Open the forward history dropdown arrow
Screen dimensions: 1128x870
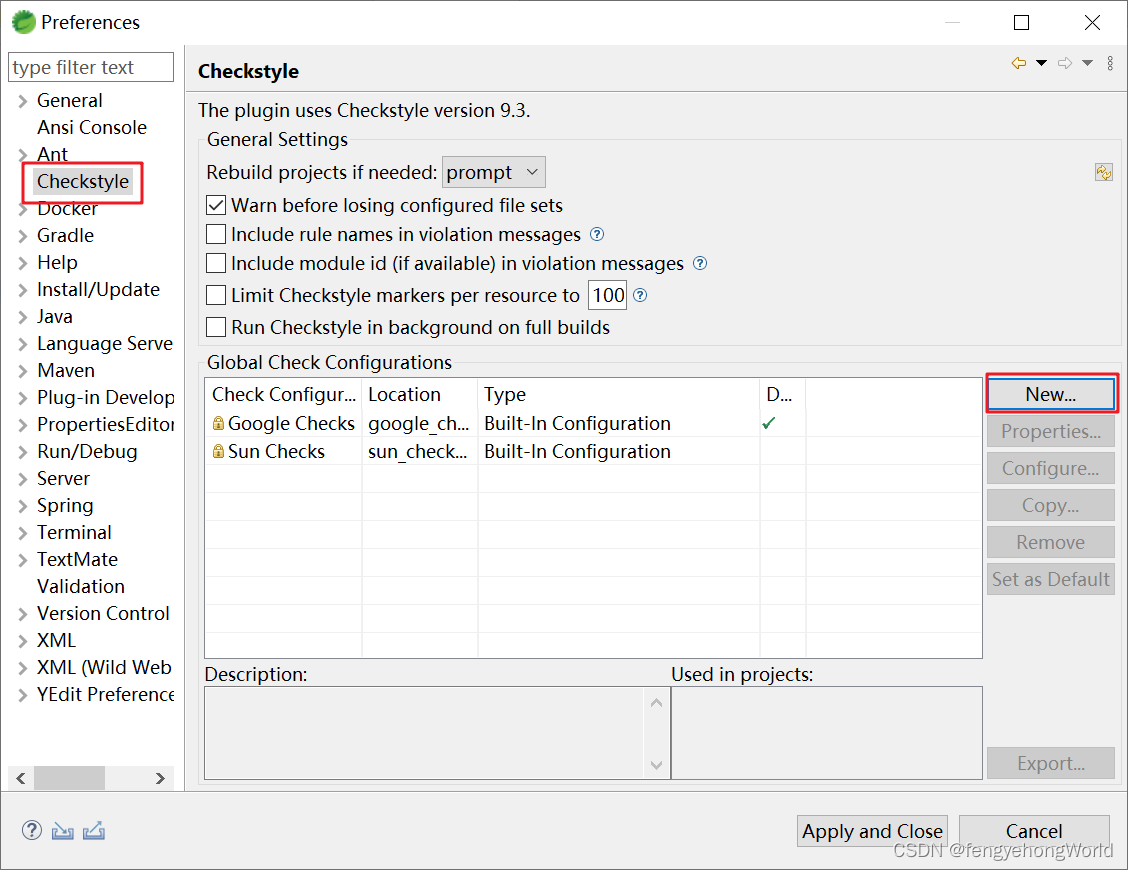(1088, 63)
